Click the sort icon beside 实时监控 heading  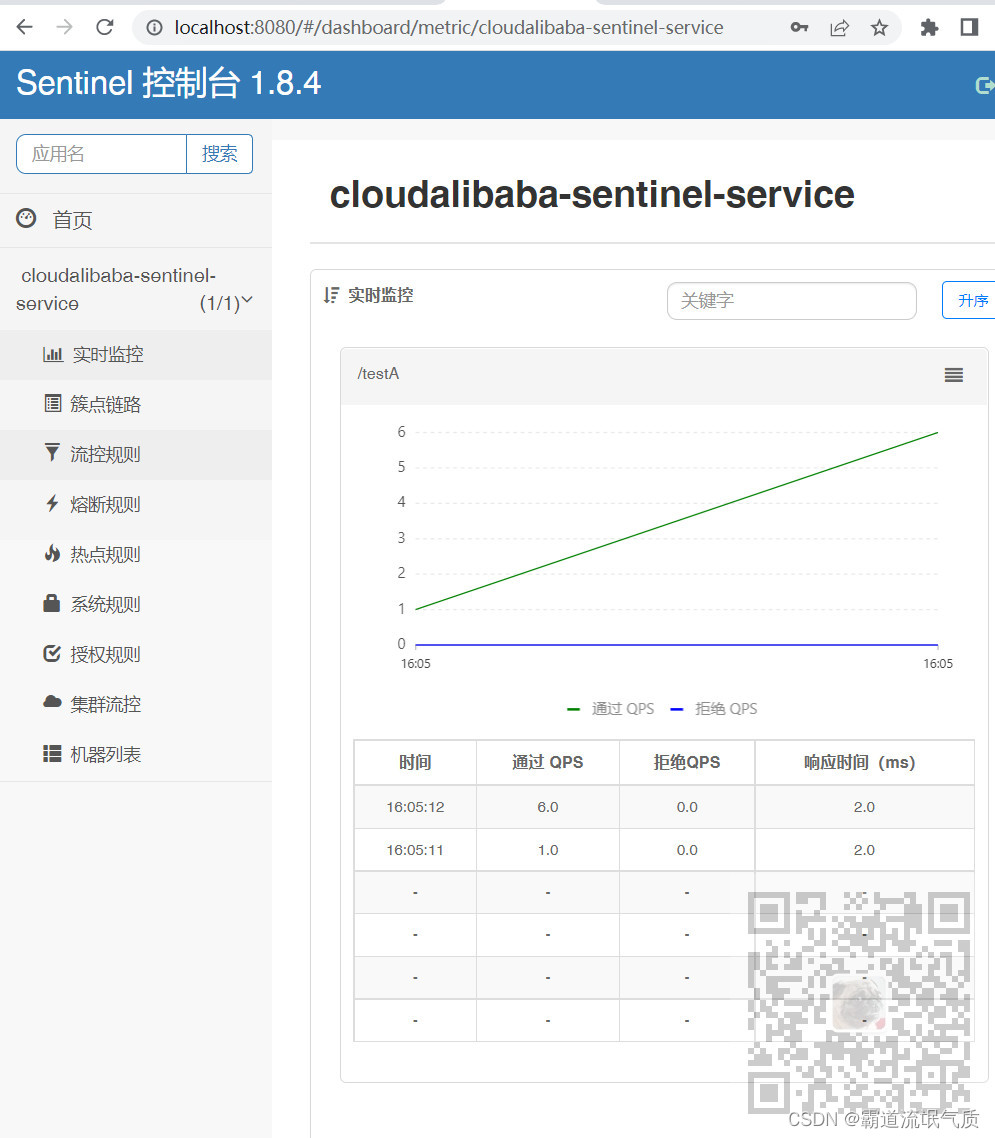[x=332, y=295]
